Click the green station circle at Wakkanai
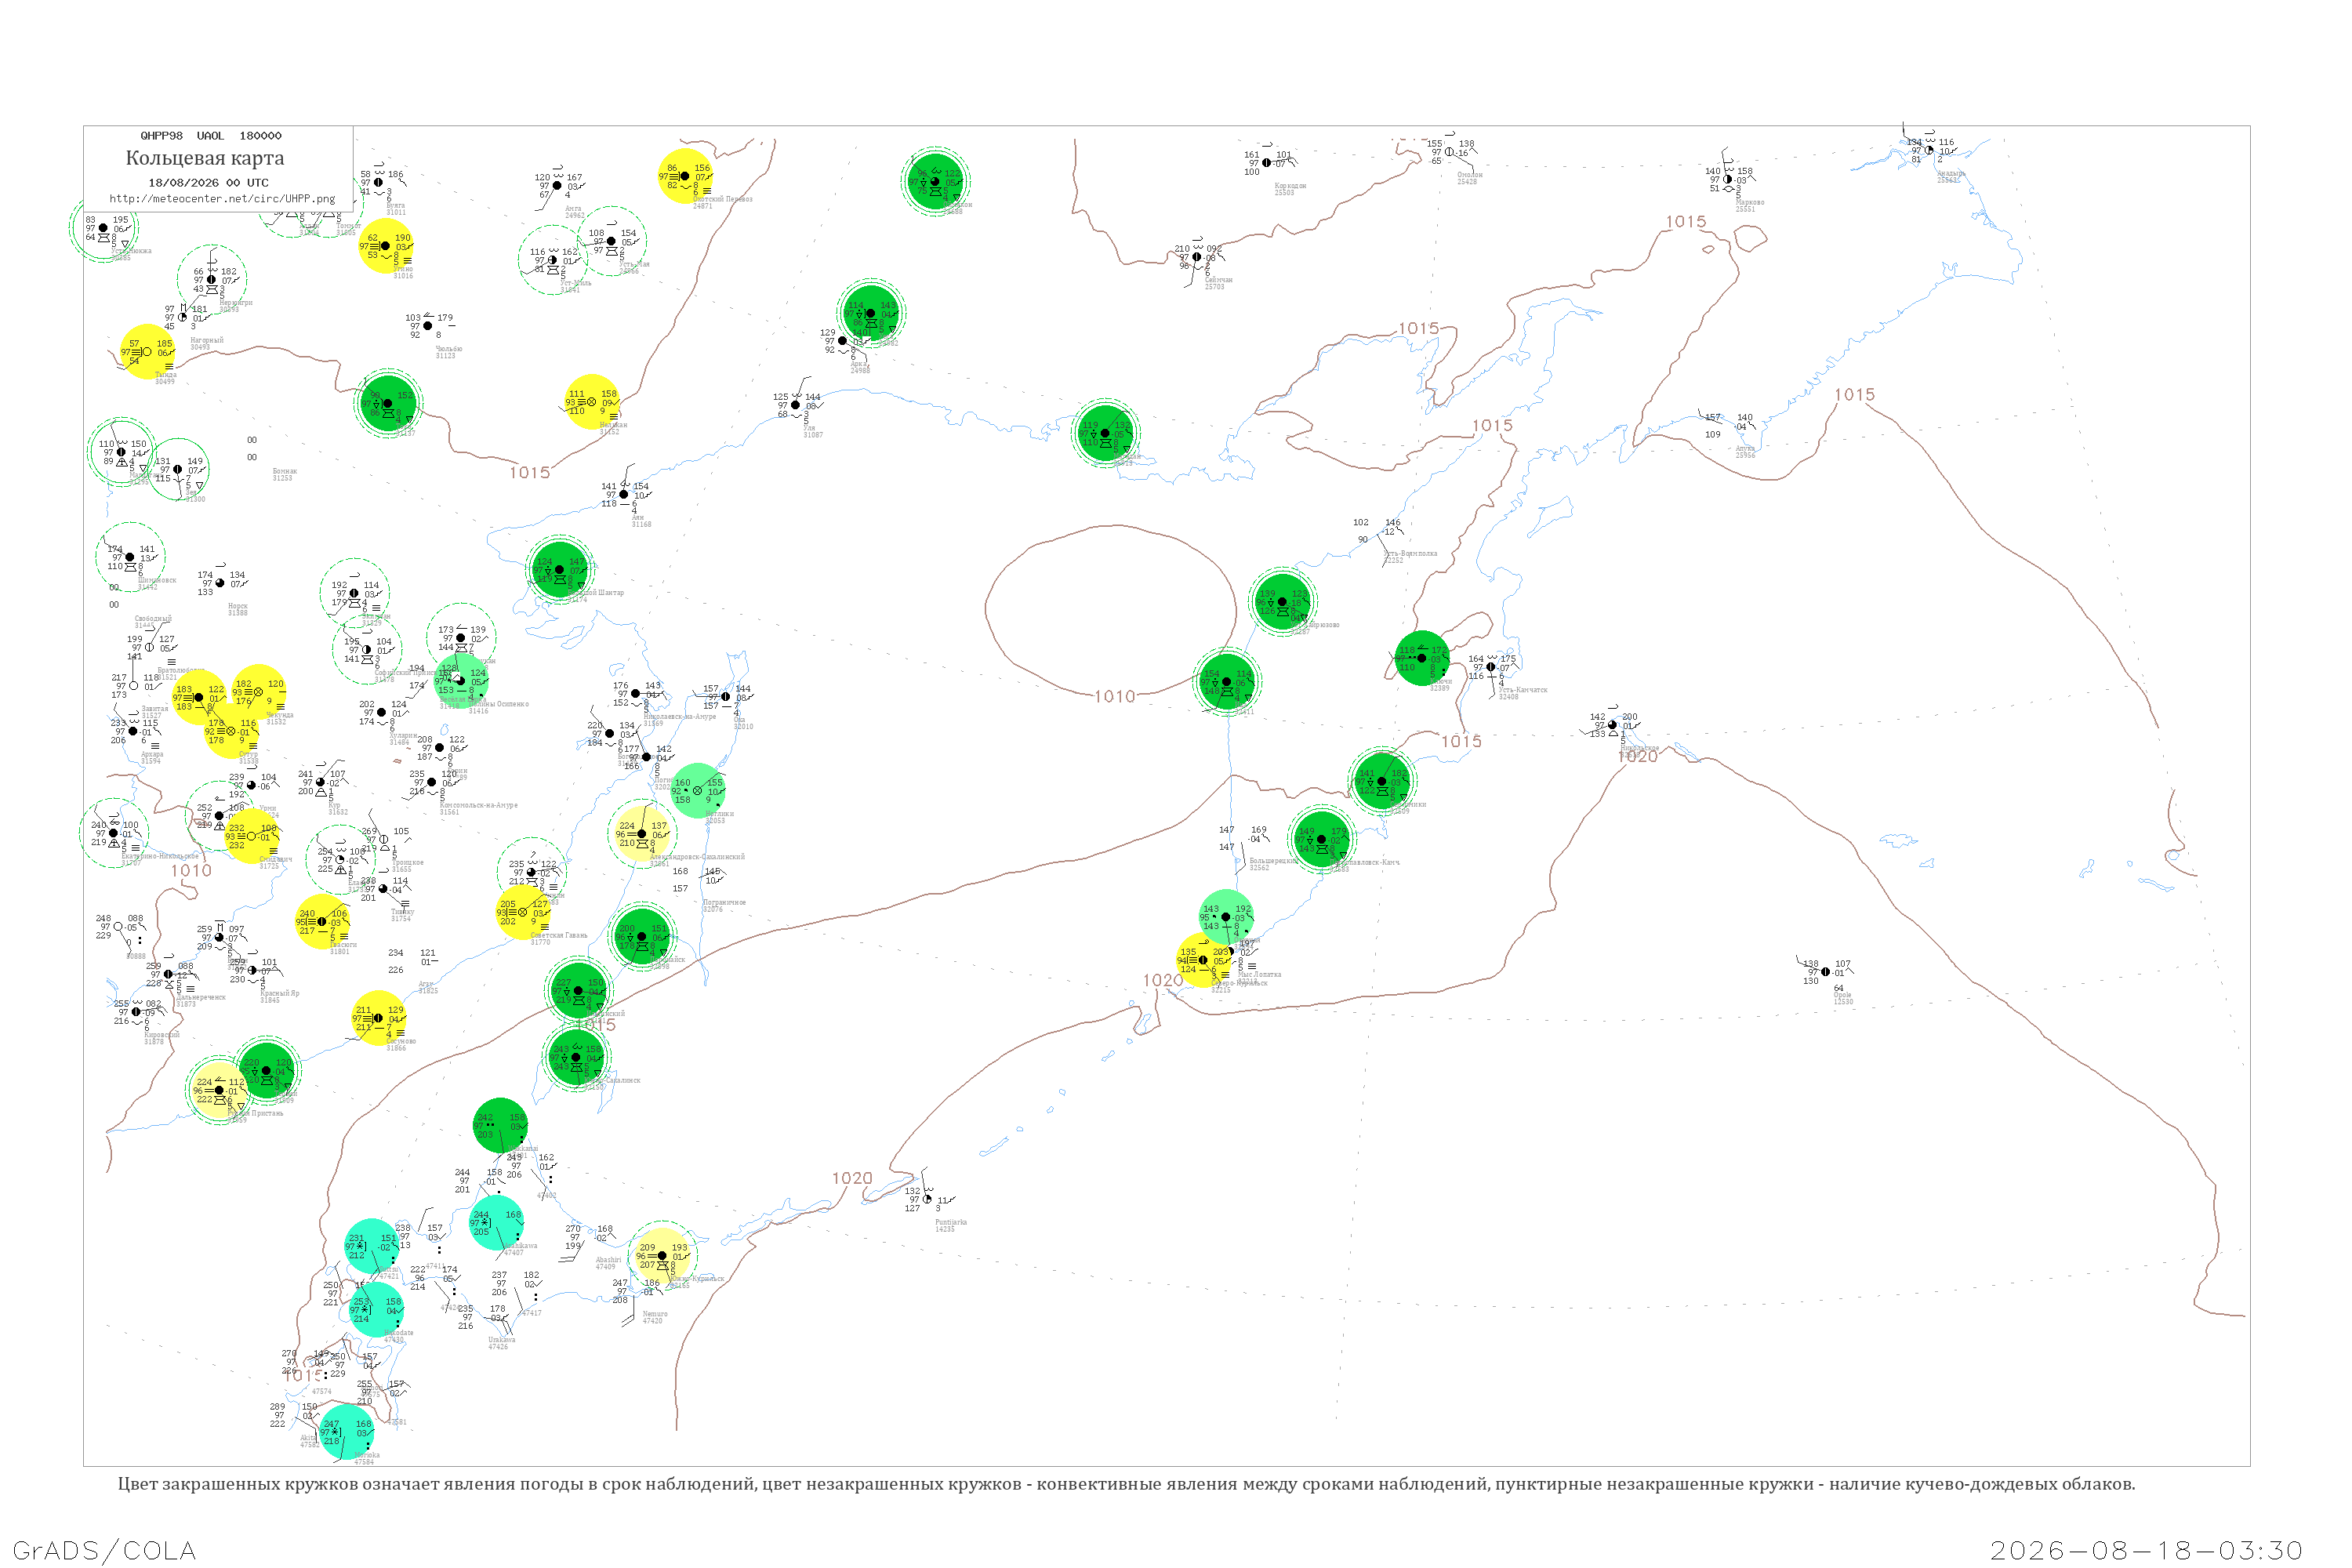2352x1568 pixels. pos(500,1126)
